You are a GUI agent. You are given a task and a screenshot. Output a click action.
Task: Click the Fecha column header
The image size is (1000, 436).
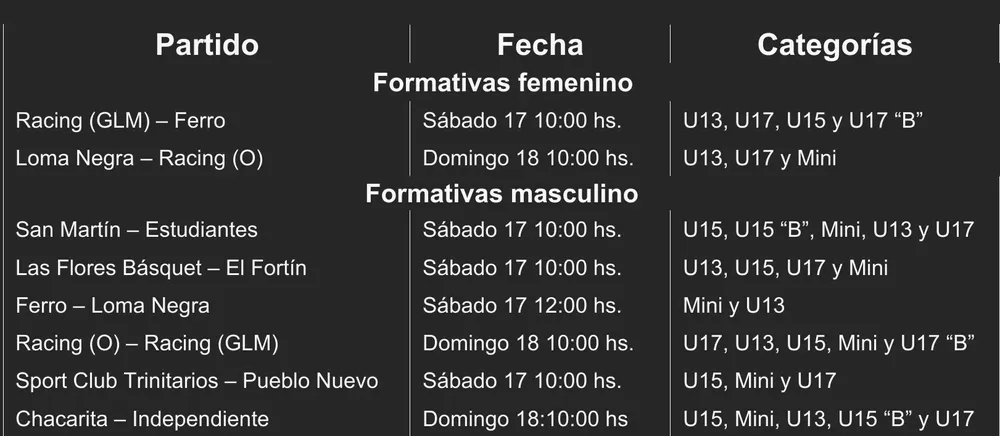[x=539, y=45]
